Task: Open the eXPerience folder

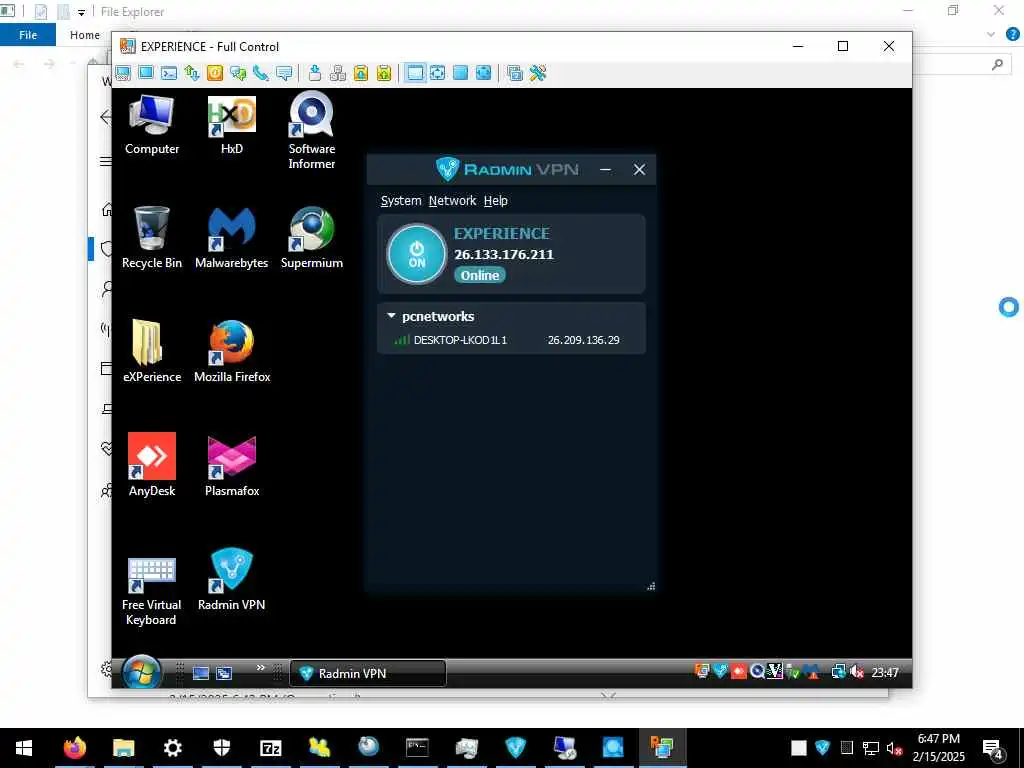Action: coord(152,351)
